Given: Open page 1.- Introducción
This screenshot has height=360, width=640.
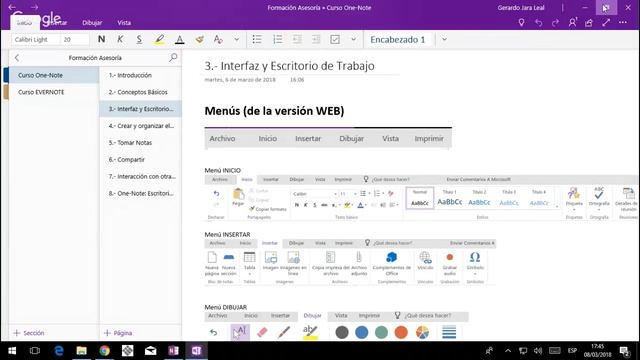Looking at the screenshot, I should 140,75.
